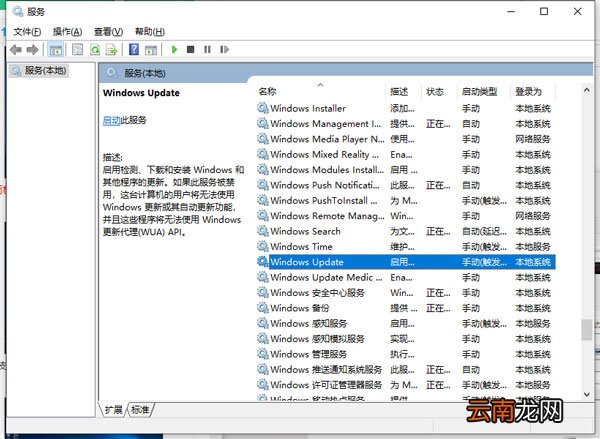Click gear icon of Windows Search row
The image size is (600, 439).
(262, 231)
